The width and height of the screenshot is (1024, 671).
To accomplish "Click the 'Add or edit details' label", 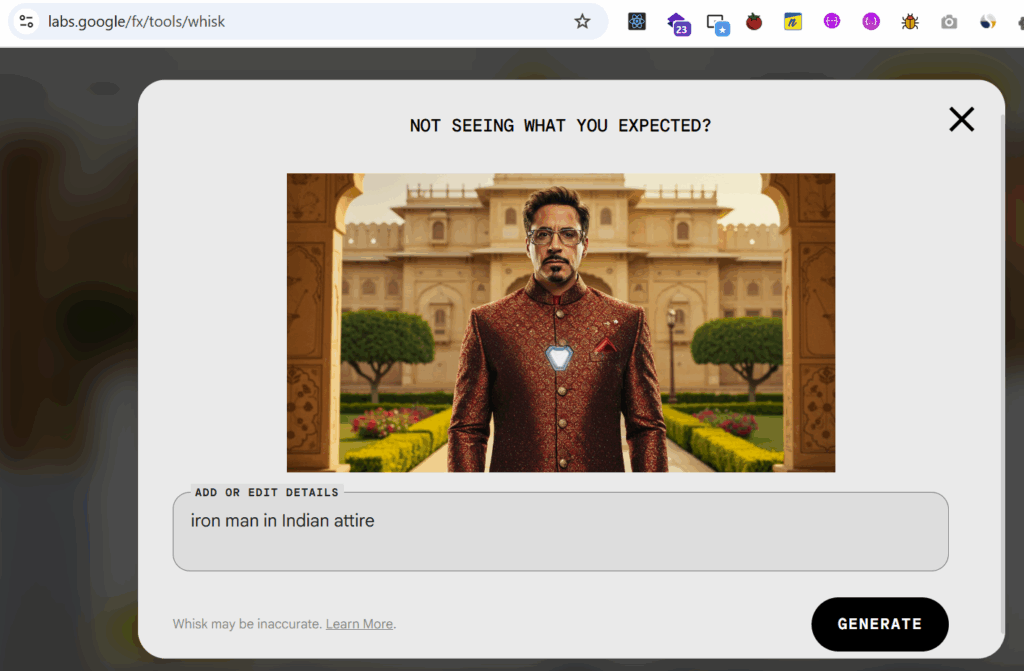I will point(266,492).
